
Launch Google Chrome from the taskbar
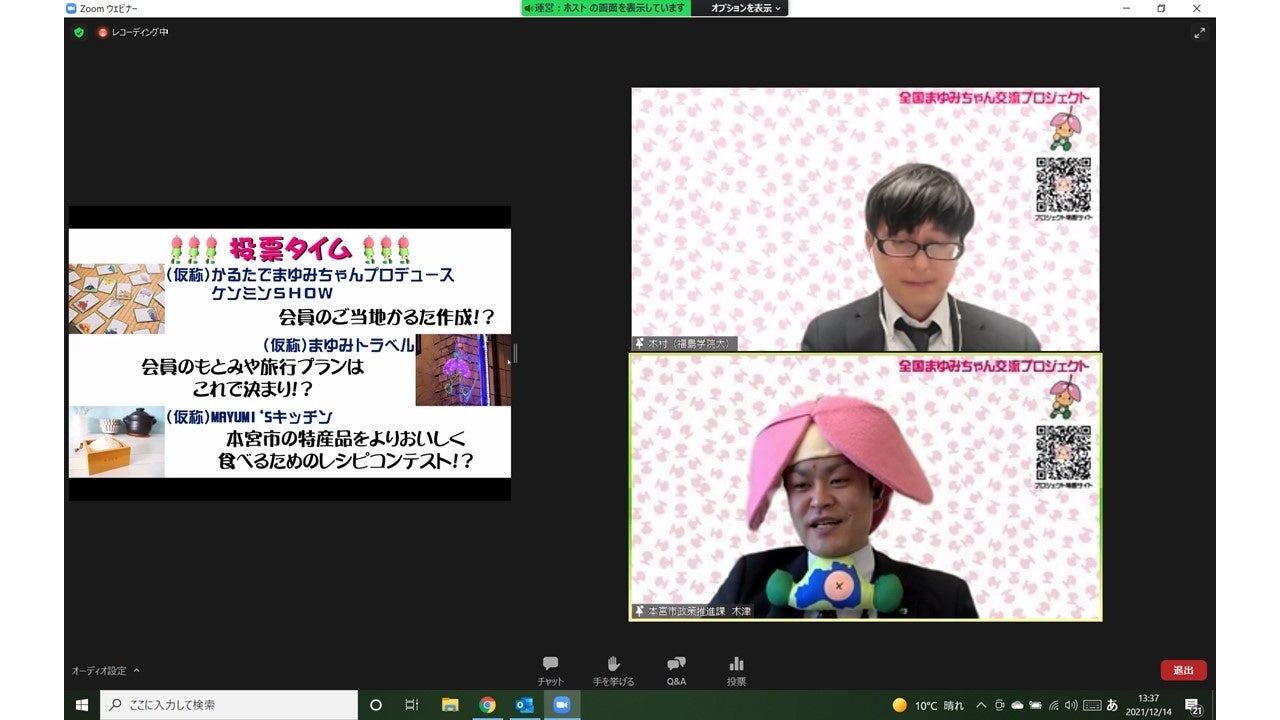pos(488,705)
